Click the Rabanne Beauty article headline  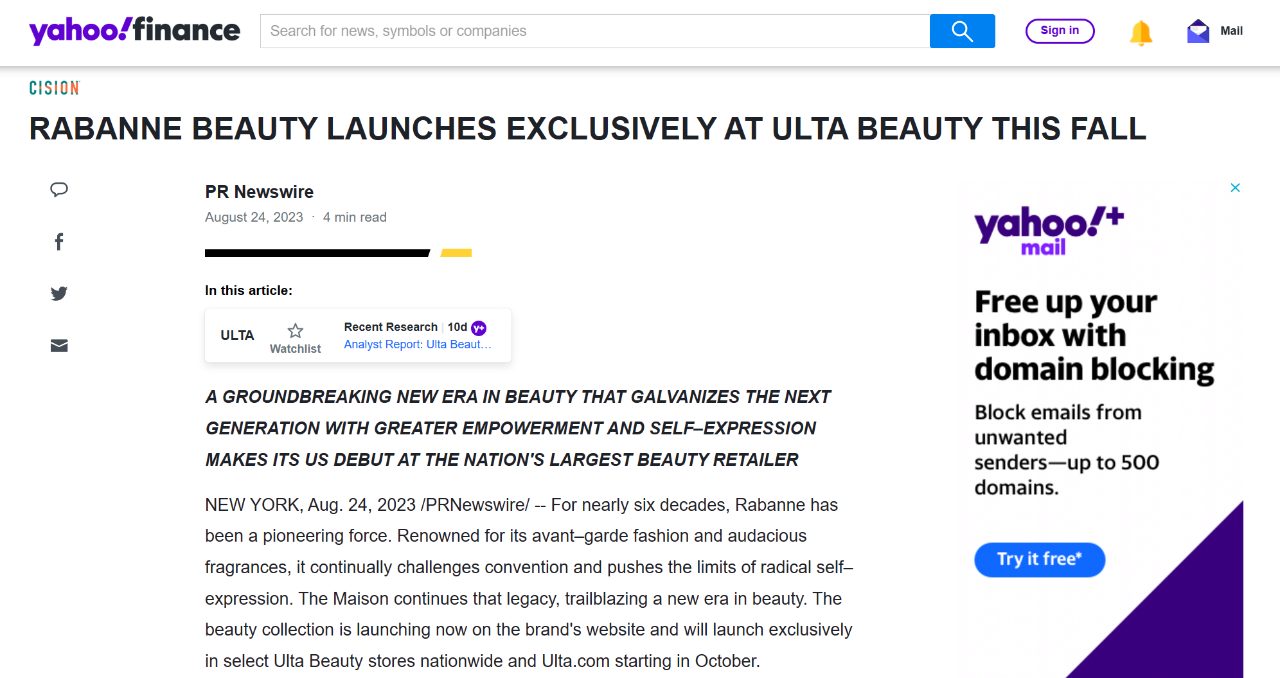pyautogui.click(x=588, y=129)
